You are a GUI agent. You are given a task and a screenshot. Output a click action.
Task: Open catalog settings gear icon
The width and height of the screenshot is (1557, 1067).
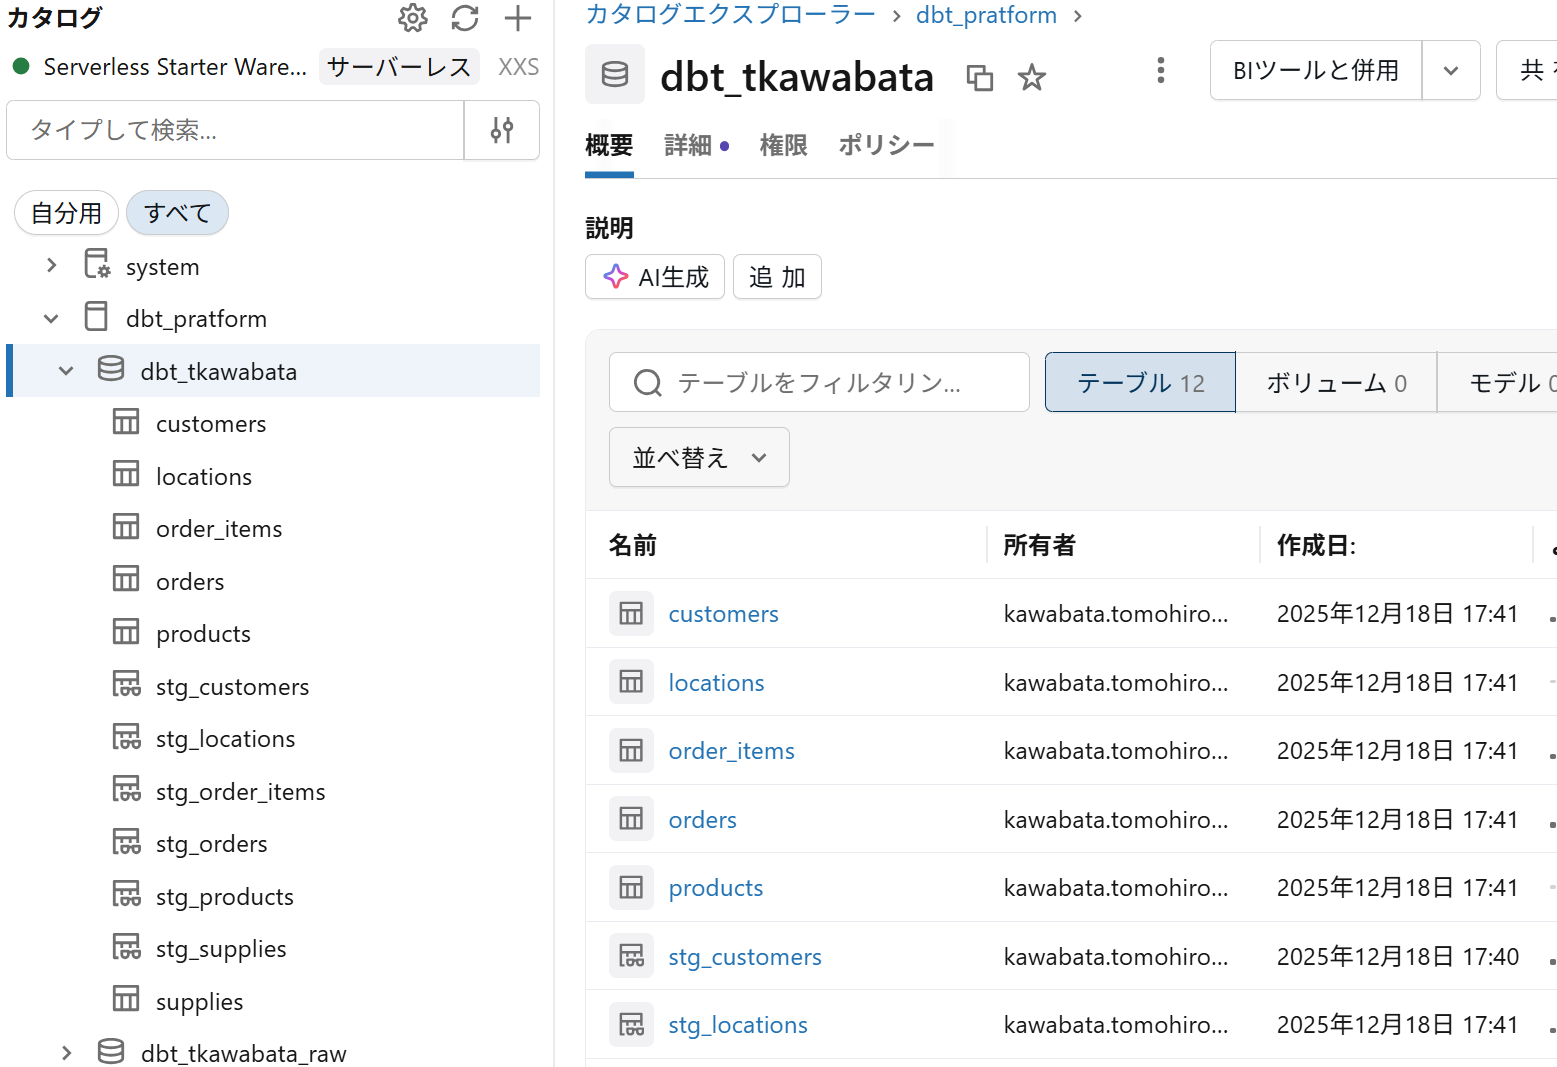pos(412,18)
